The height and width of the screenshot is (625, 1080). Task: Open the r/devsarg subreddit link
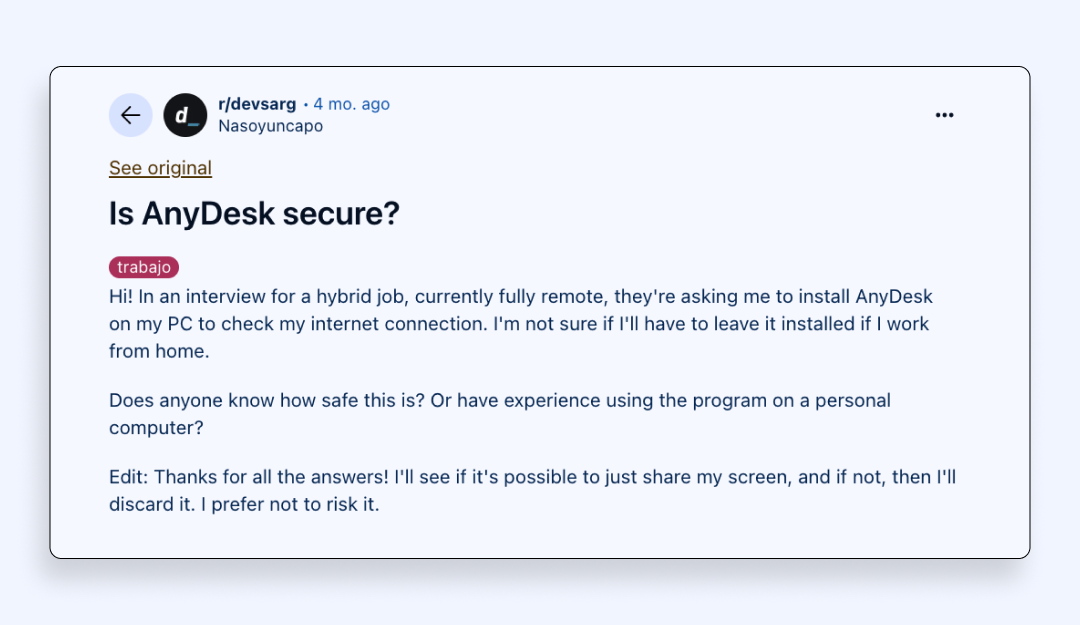pos(256,103)
